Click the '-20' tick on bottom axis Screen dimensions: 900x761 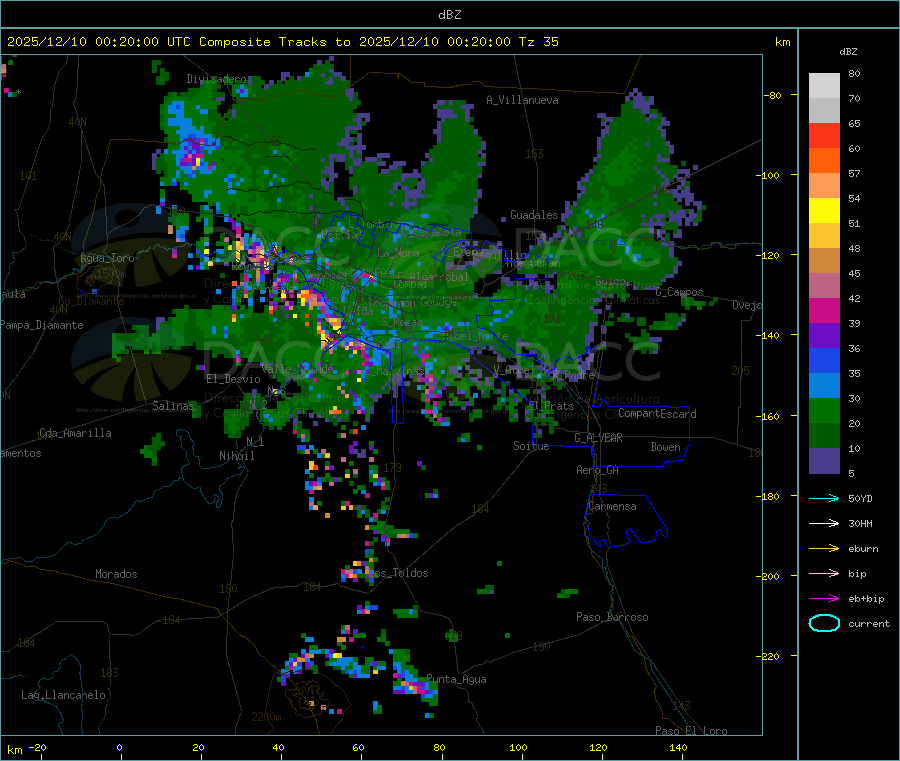tap(37, 747)
